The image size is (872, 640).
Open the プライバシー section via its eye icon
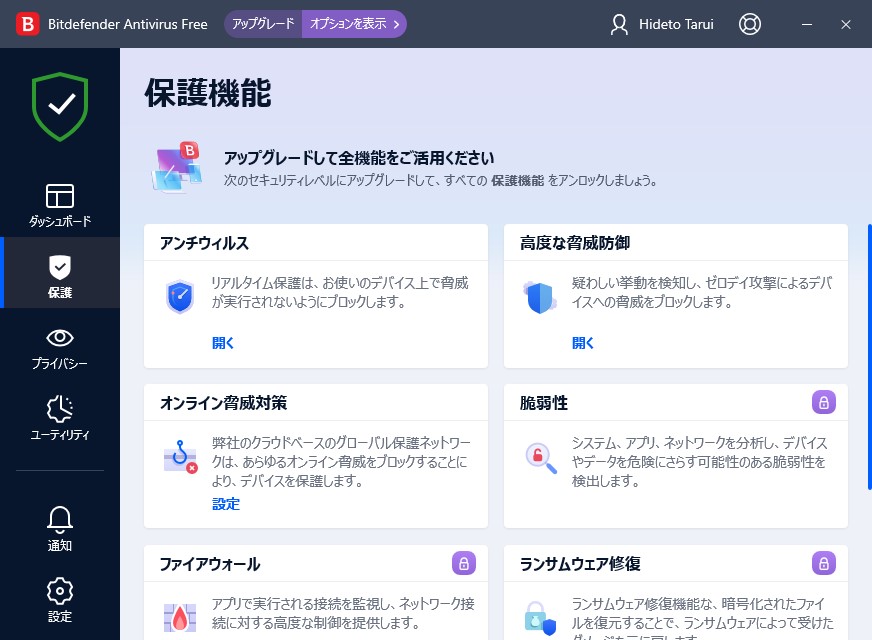pyautogui.click(x=60, y=338)
